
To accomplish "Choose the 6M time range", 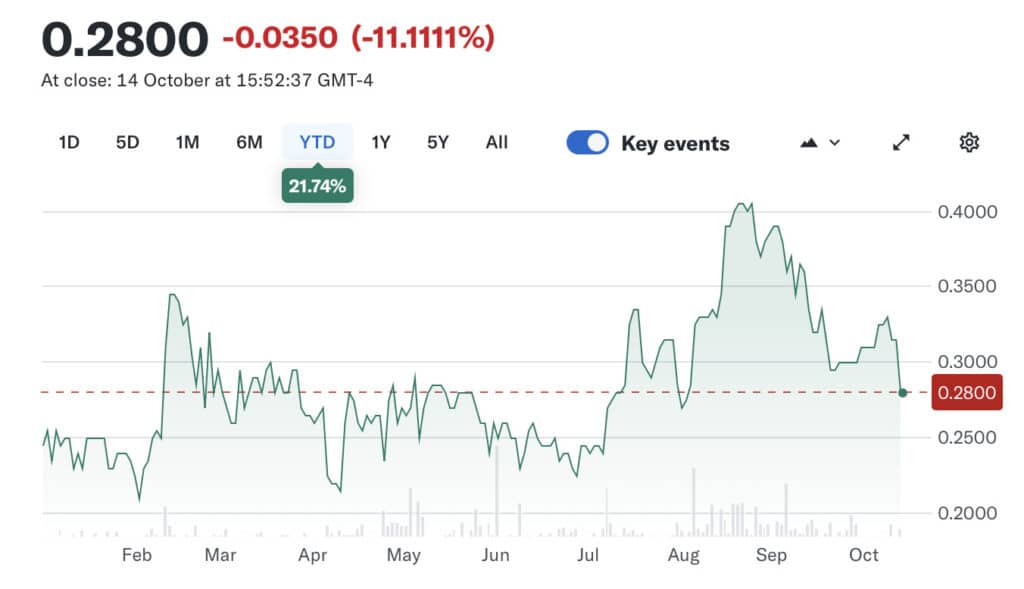I will (x=249, y=142).
